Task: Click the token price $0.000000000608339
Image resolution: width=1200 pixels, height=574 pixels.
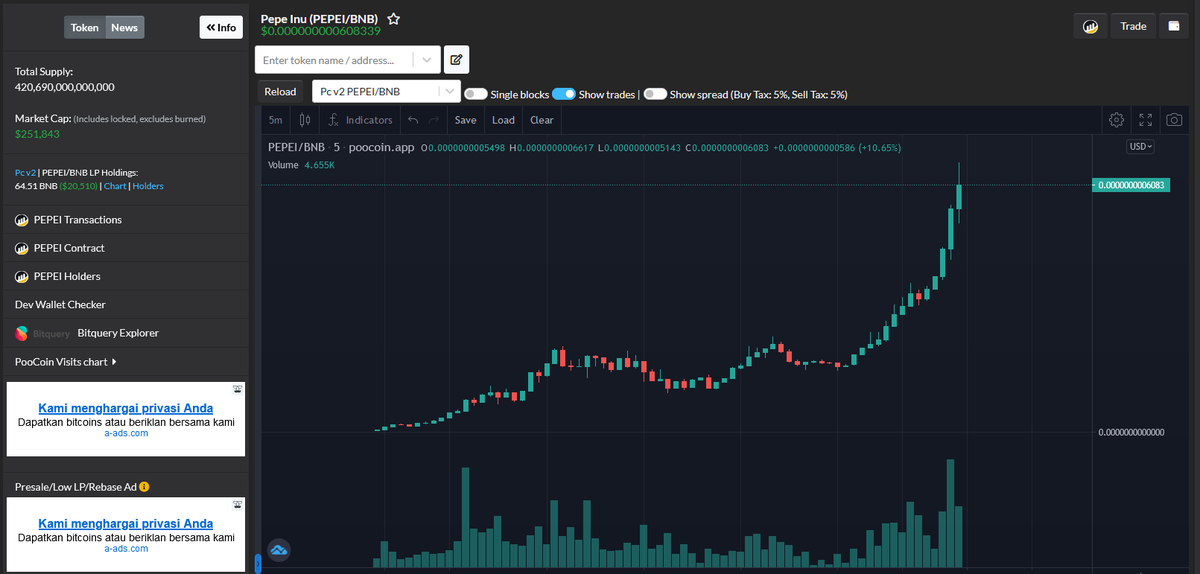Action: tap(321, 31)
